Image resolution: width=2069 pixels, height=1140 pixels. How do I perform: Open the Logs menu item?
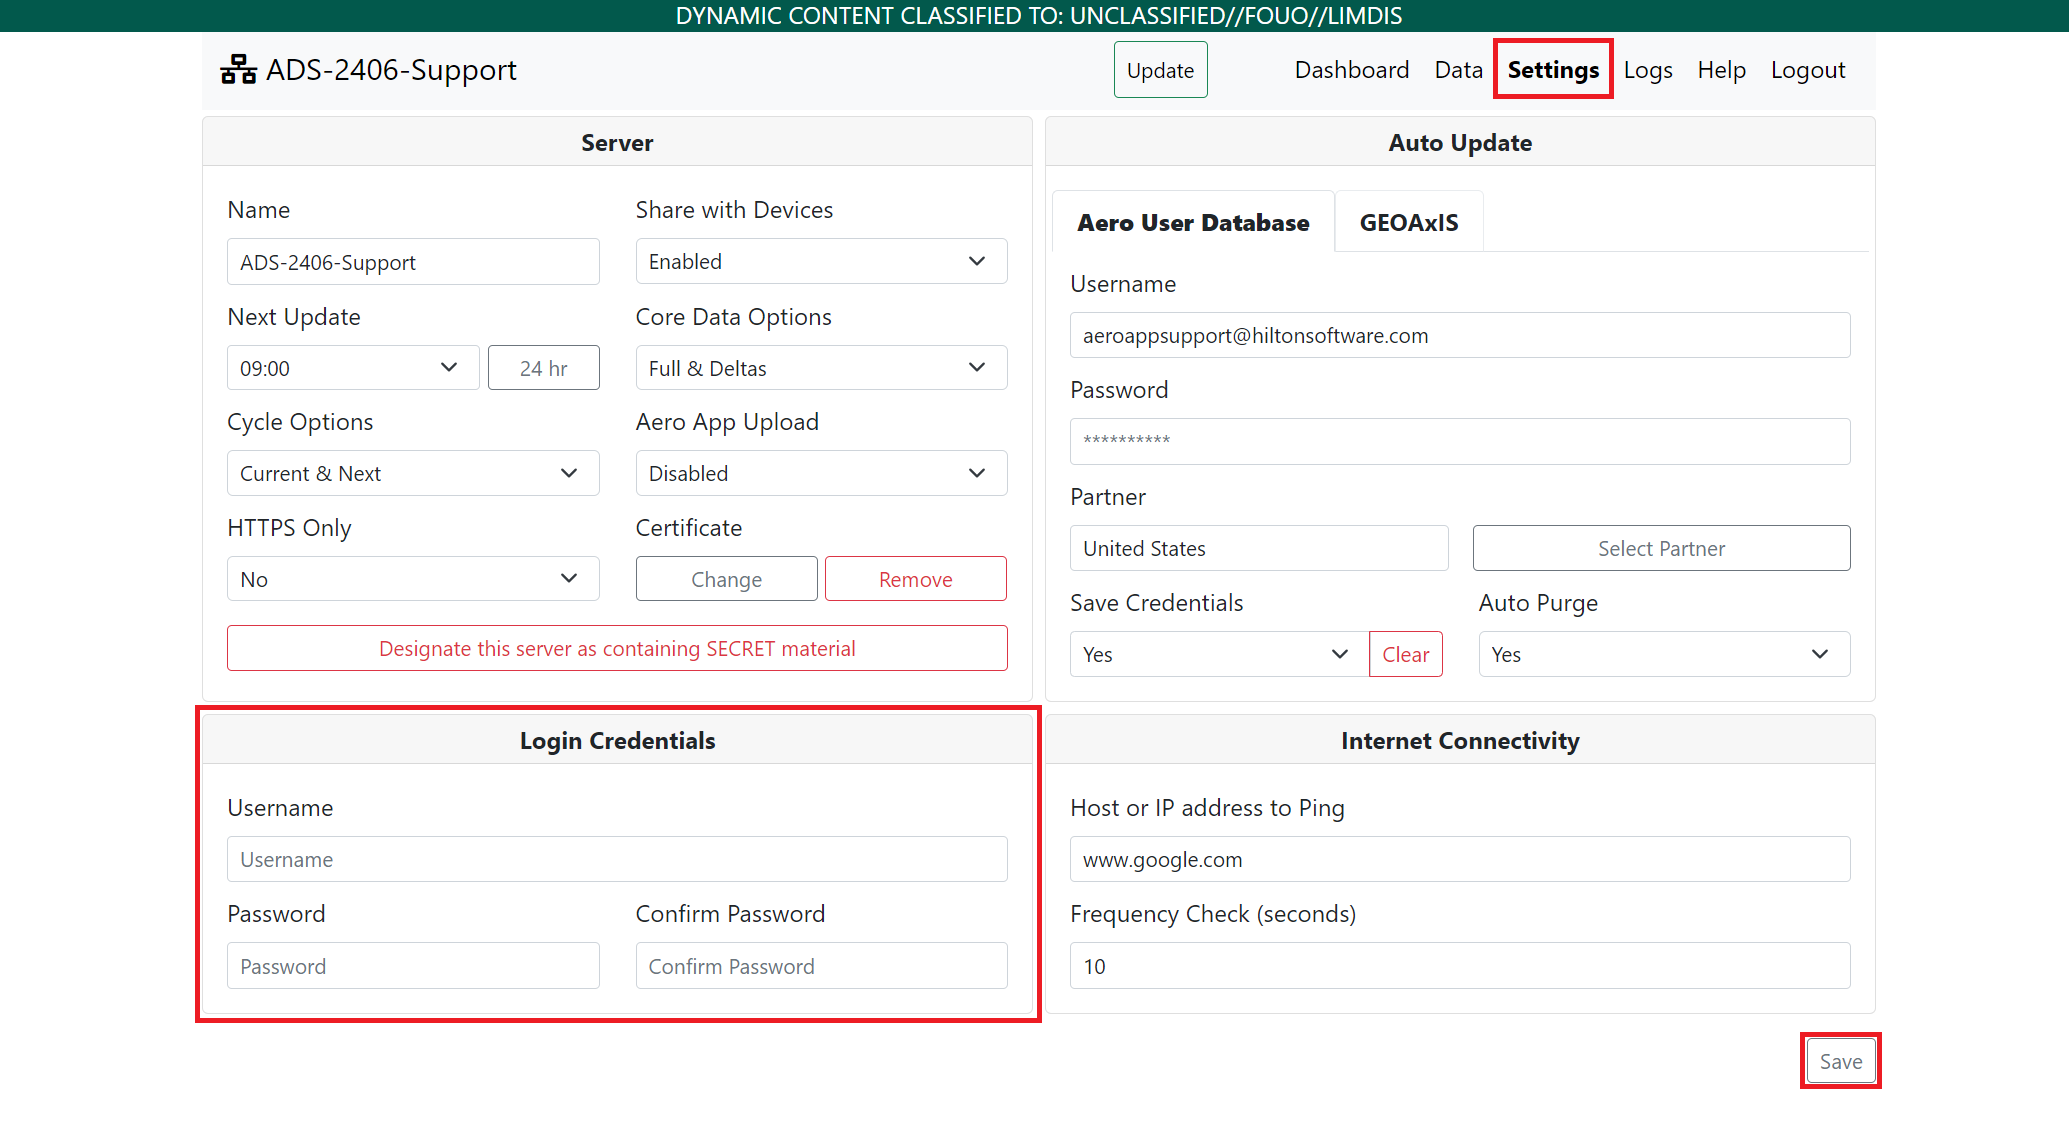[x=1647, y=70]
